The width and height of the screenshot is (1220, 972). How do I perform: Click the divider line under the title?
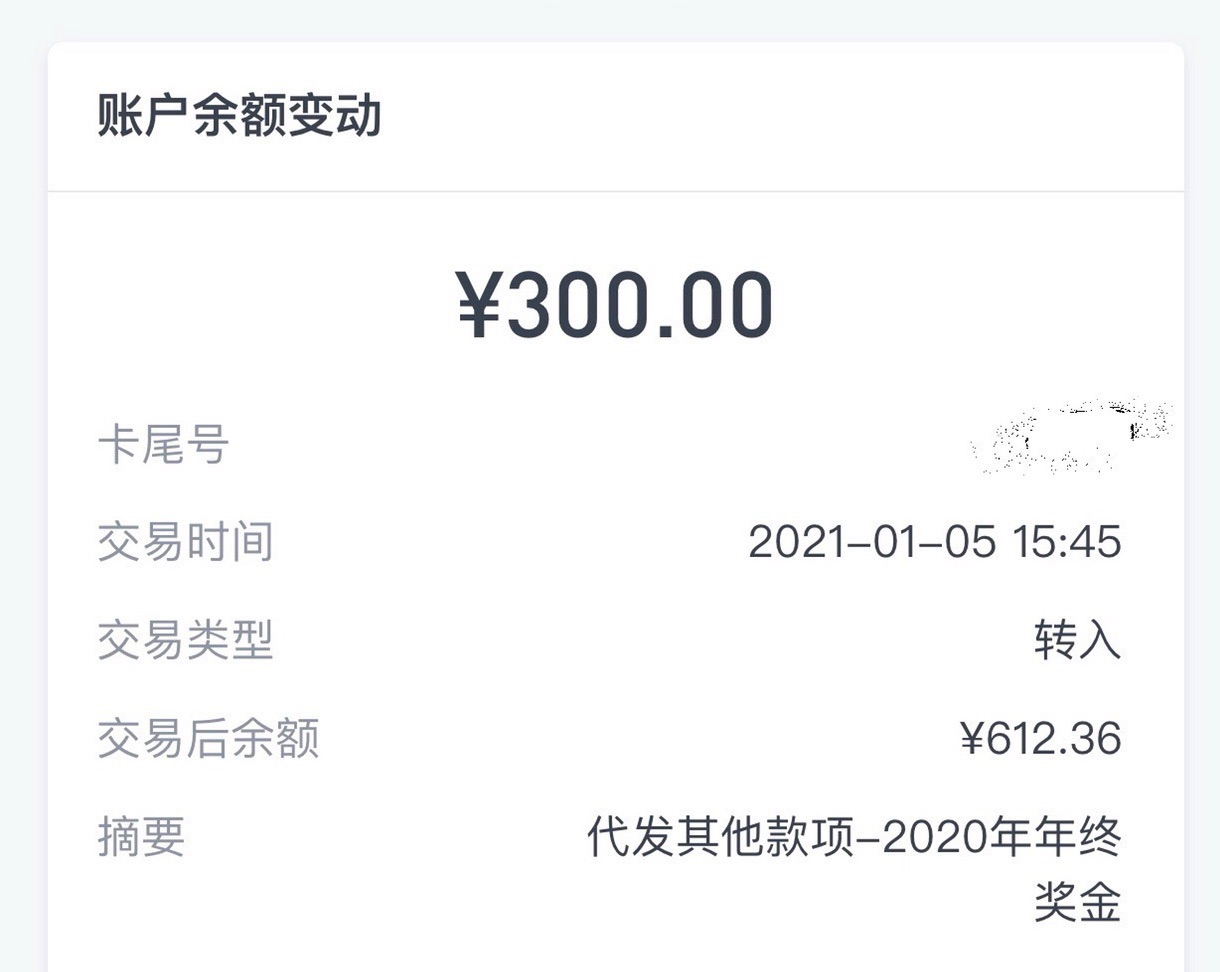(x=615, y=191)
